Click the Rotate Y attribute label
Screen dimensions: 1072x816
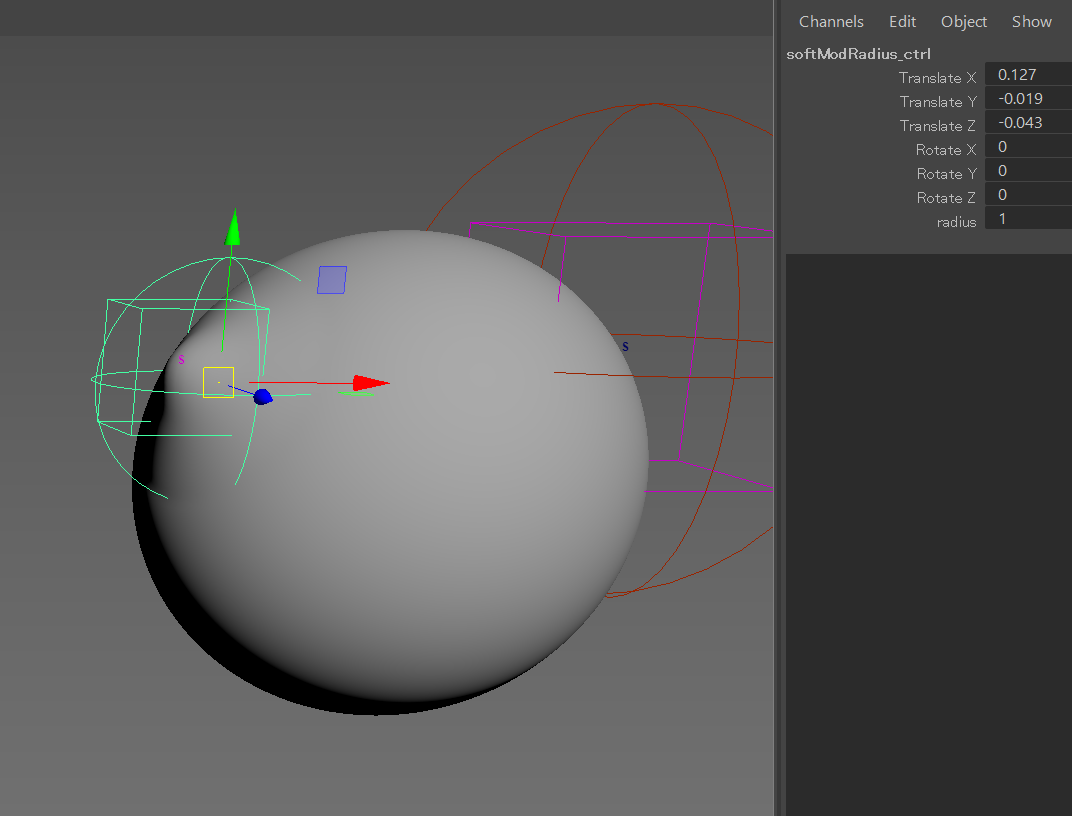click(947, 174)
